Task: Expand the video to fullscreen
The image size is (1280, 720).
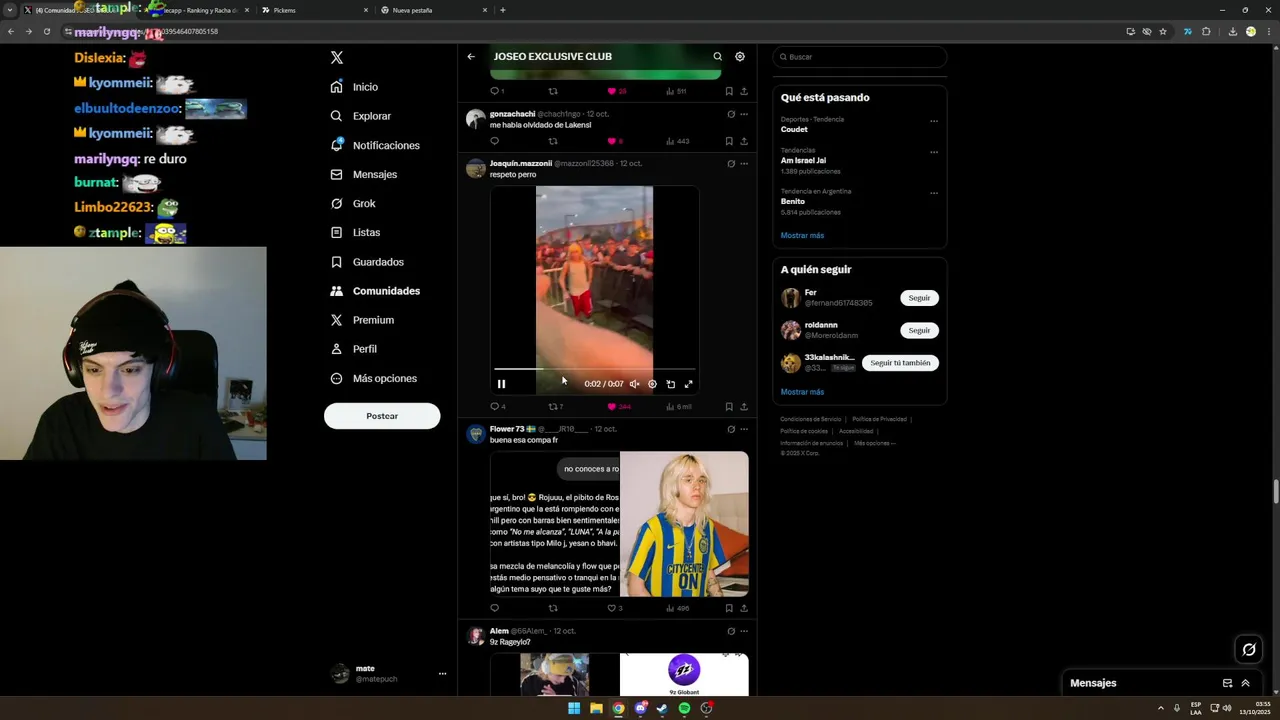Action: coord(688,384)
